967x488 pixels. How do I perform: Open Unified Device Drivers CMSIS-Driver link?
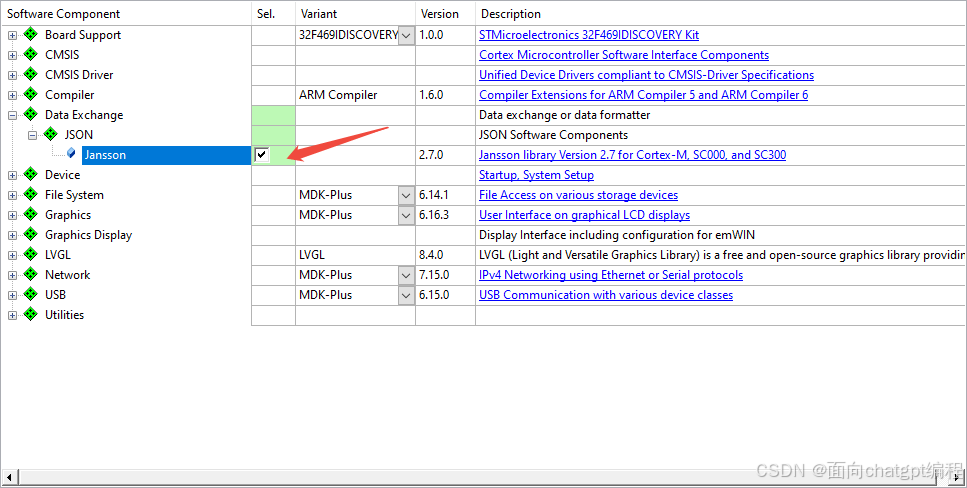point(646,75)
